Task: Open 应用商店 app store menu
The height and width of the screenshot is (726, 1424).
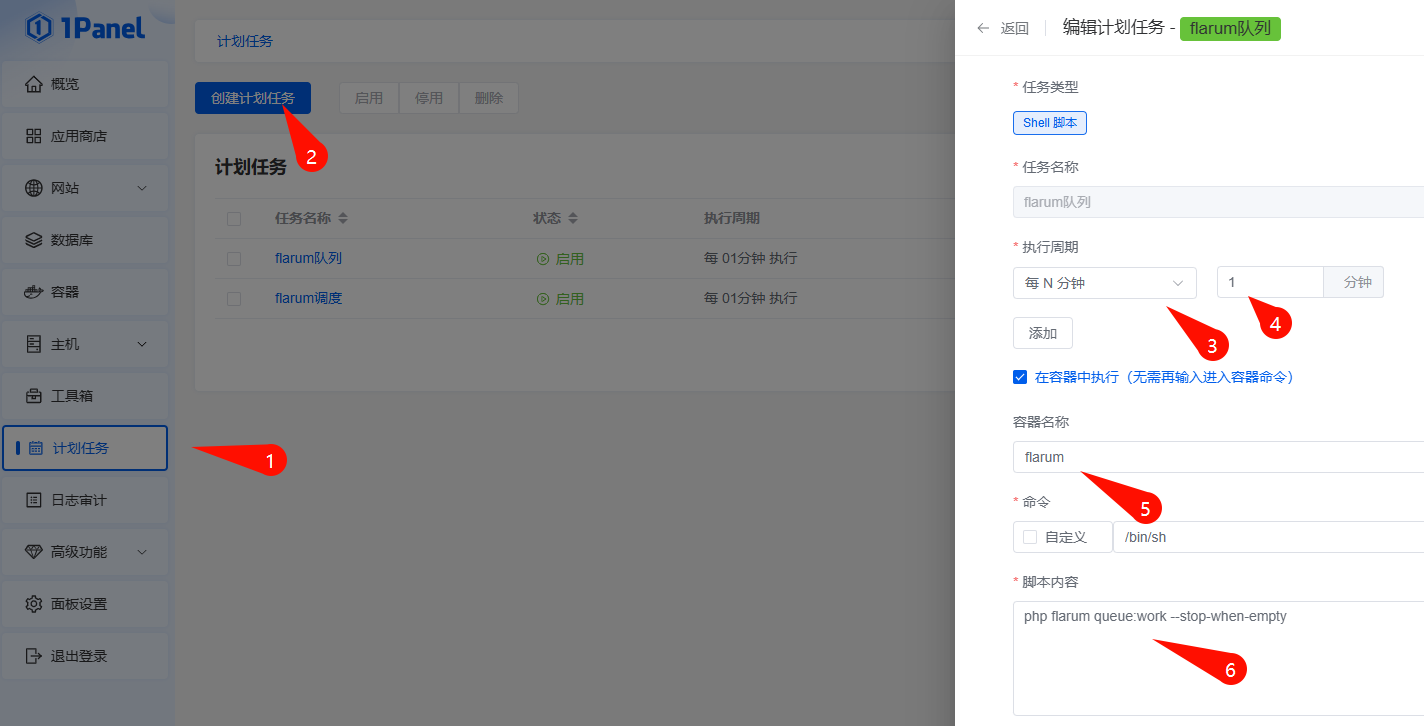Action: point(85,136)
